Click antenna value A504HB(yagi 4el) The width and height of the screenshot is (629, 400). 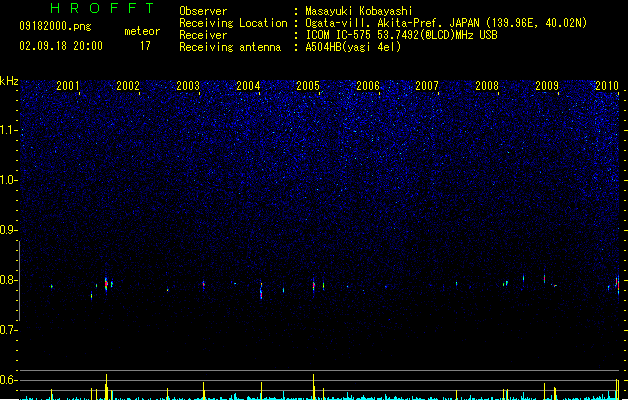[353, 47]
